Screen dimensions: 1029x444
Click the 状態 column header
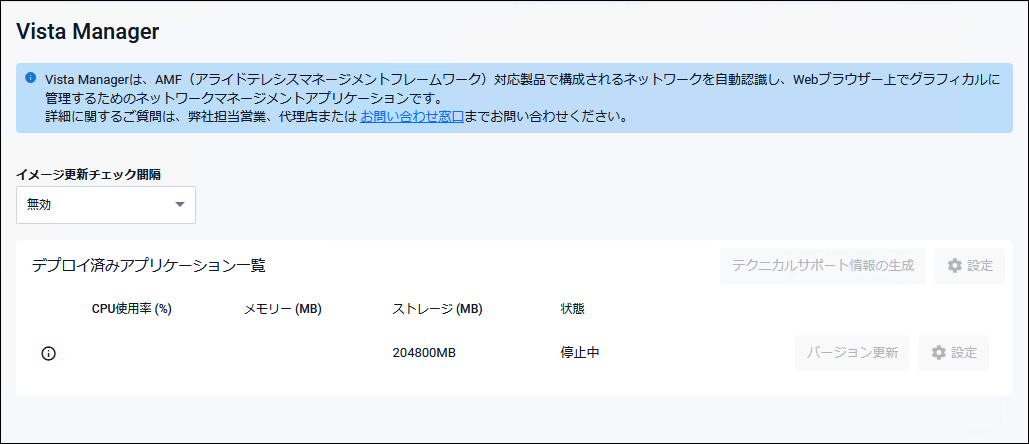point(572,309)
